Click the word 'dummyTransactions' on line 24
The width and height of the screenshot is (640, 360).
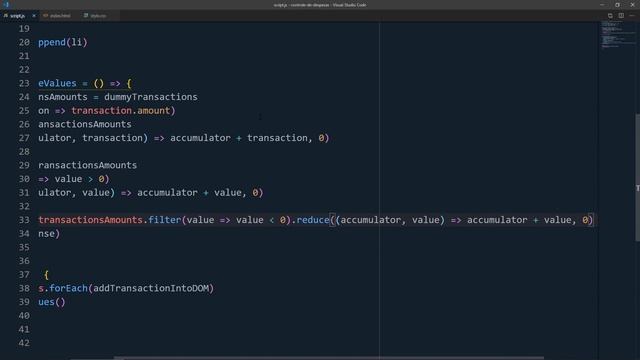coord(151,97)
